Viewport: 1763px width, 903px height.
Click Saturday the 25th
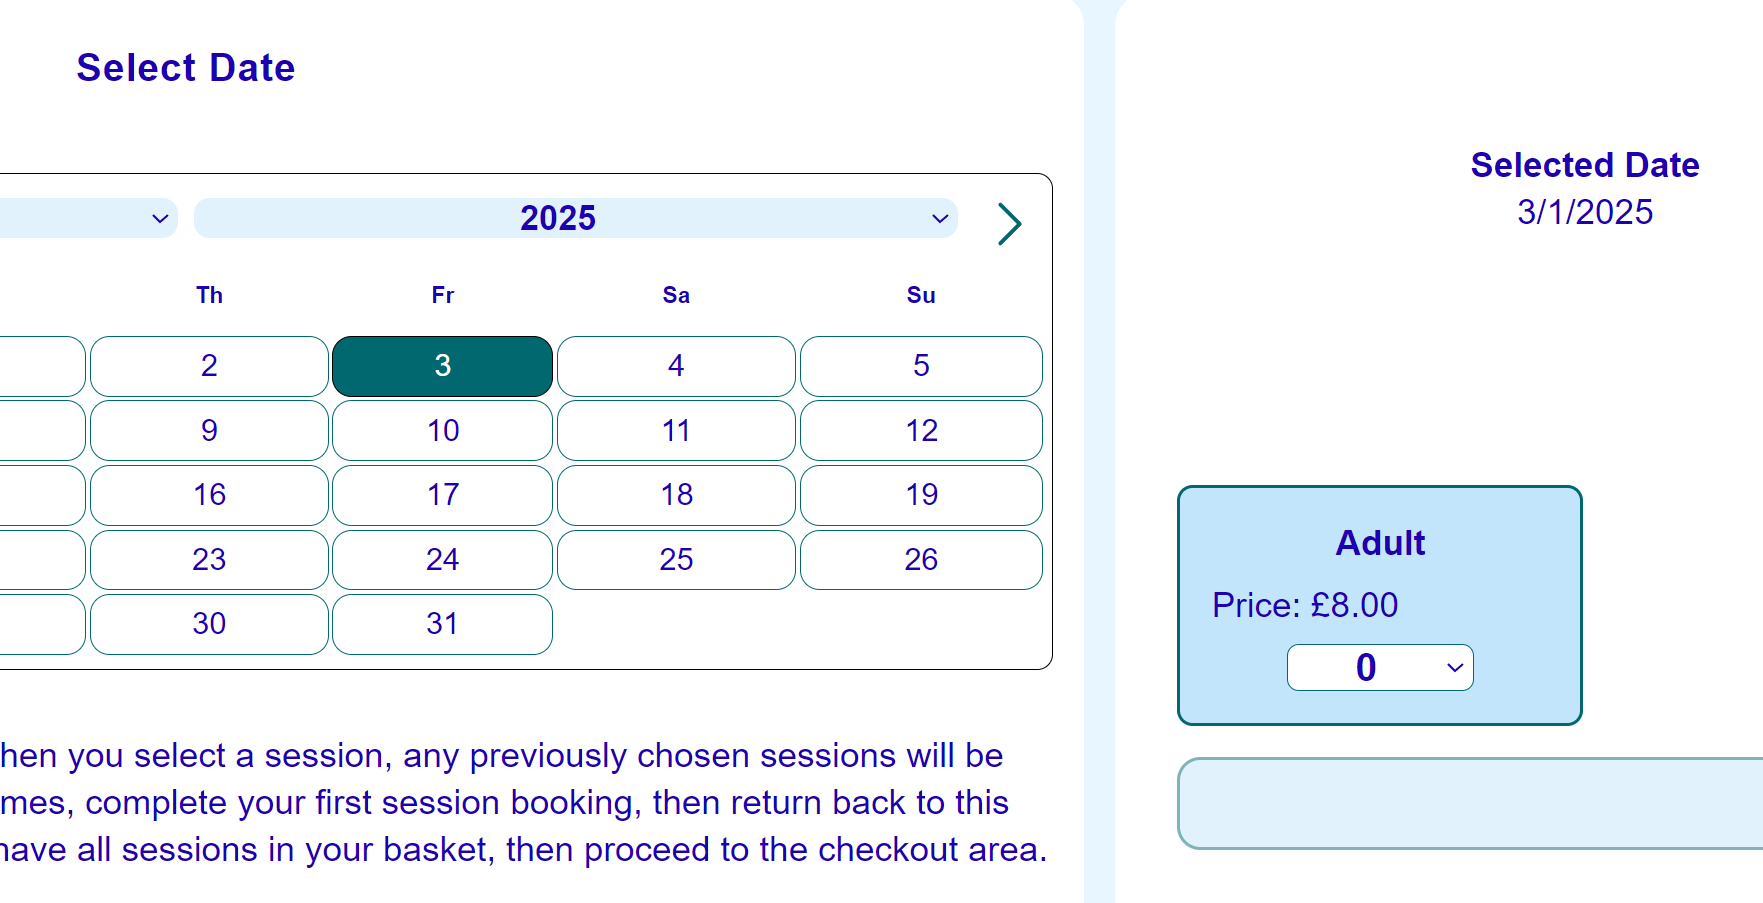coord(676,560)
